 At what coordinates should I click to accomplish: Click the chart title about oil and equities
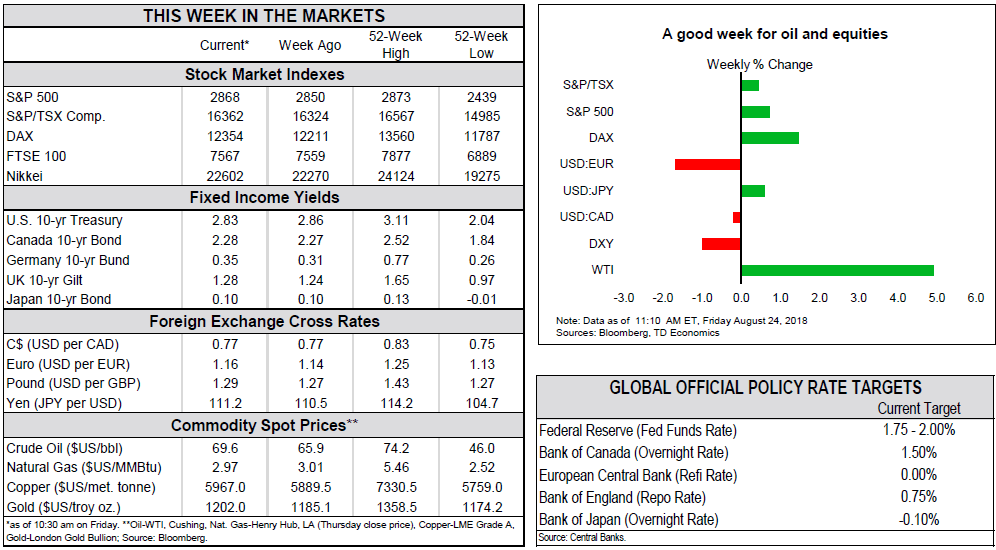click(774, 34)
